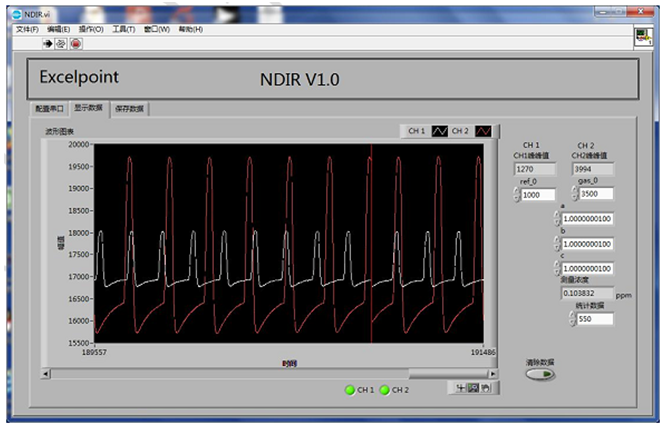The height and width of the screenshot is (426, 662).
Task: Click the ppm unit label
Action: point(624,296)
